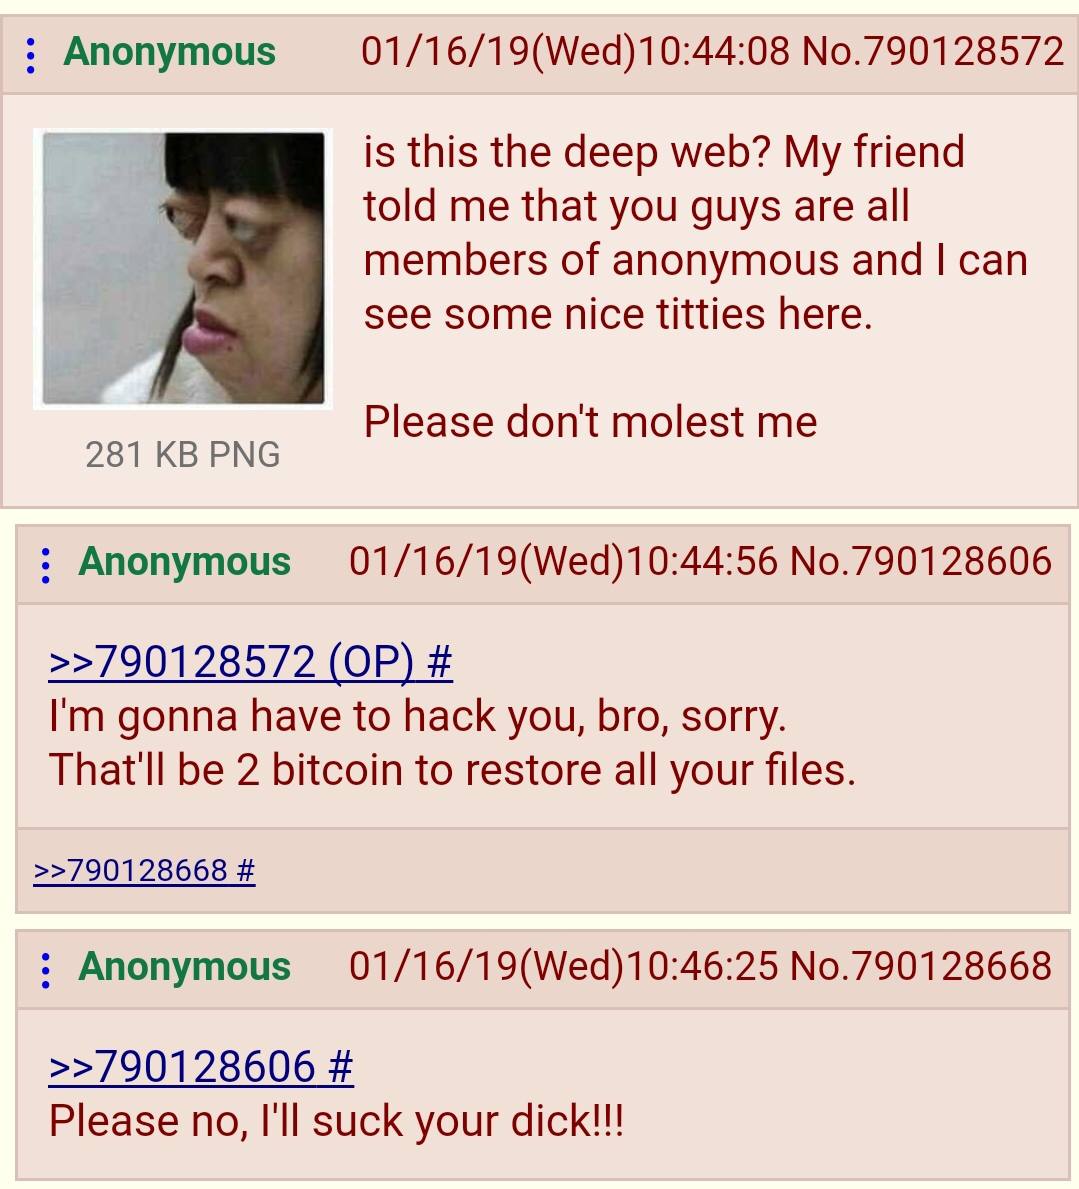Click post number No.790128572 in the OP header
Screen dimensions: 1079x1189
933,52
